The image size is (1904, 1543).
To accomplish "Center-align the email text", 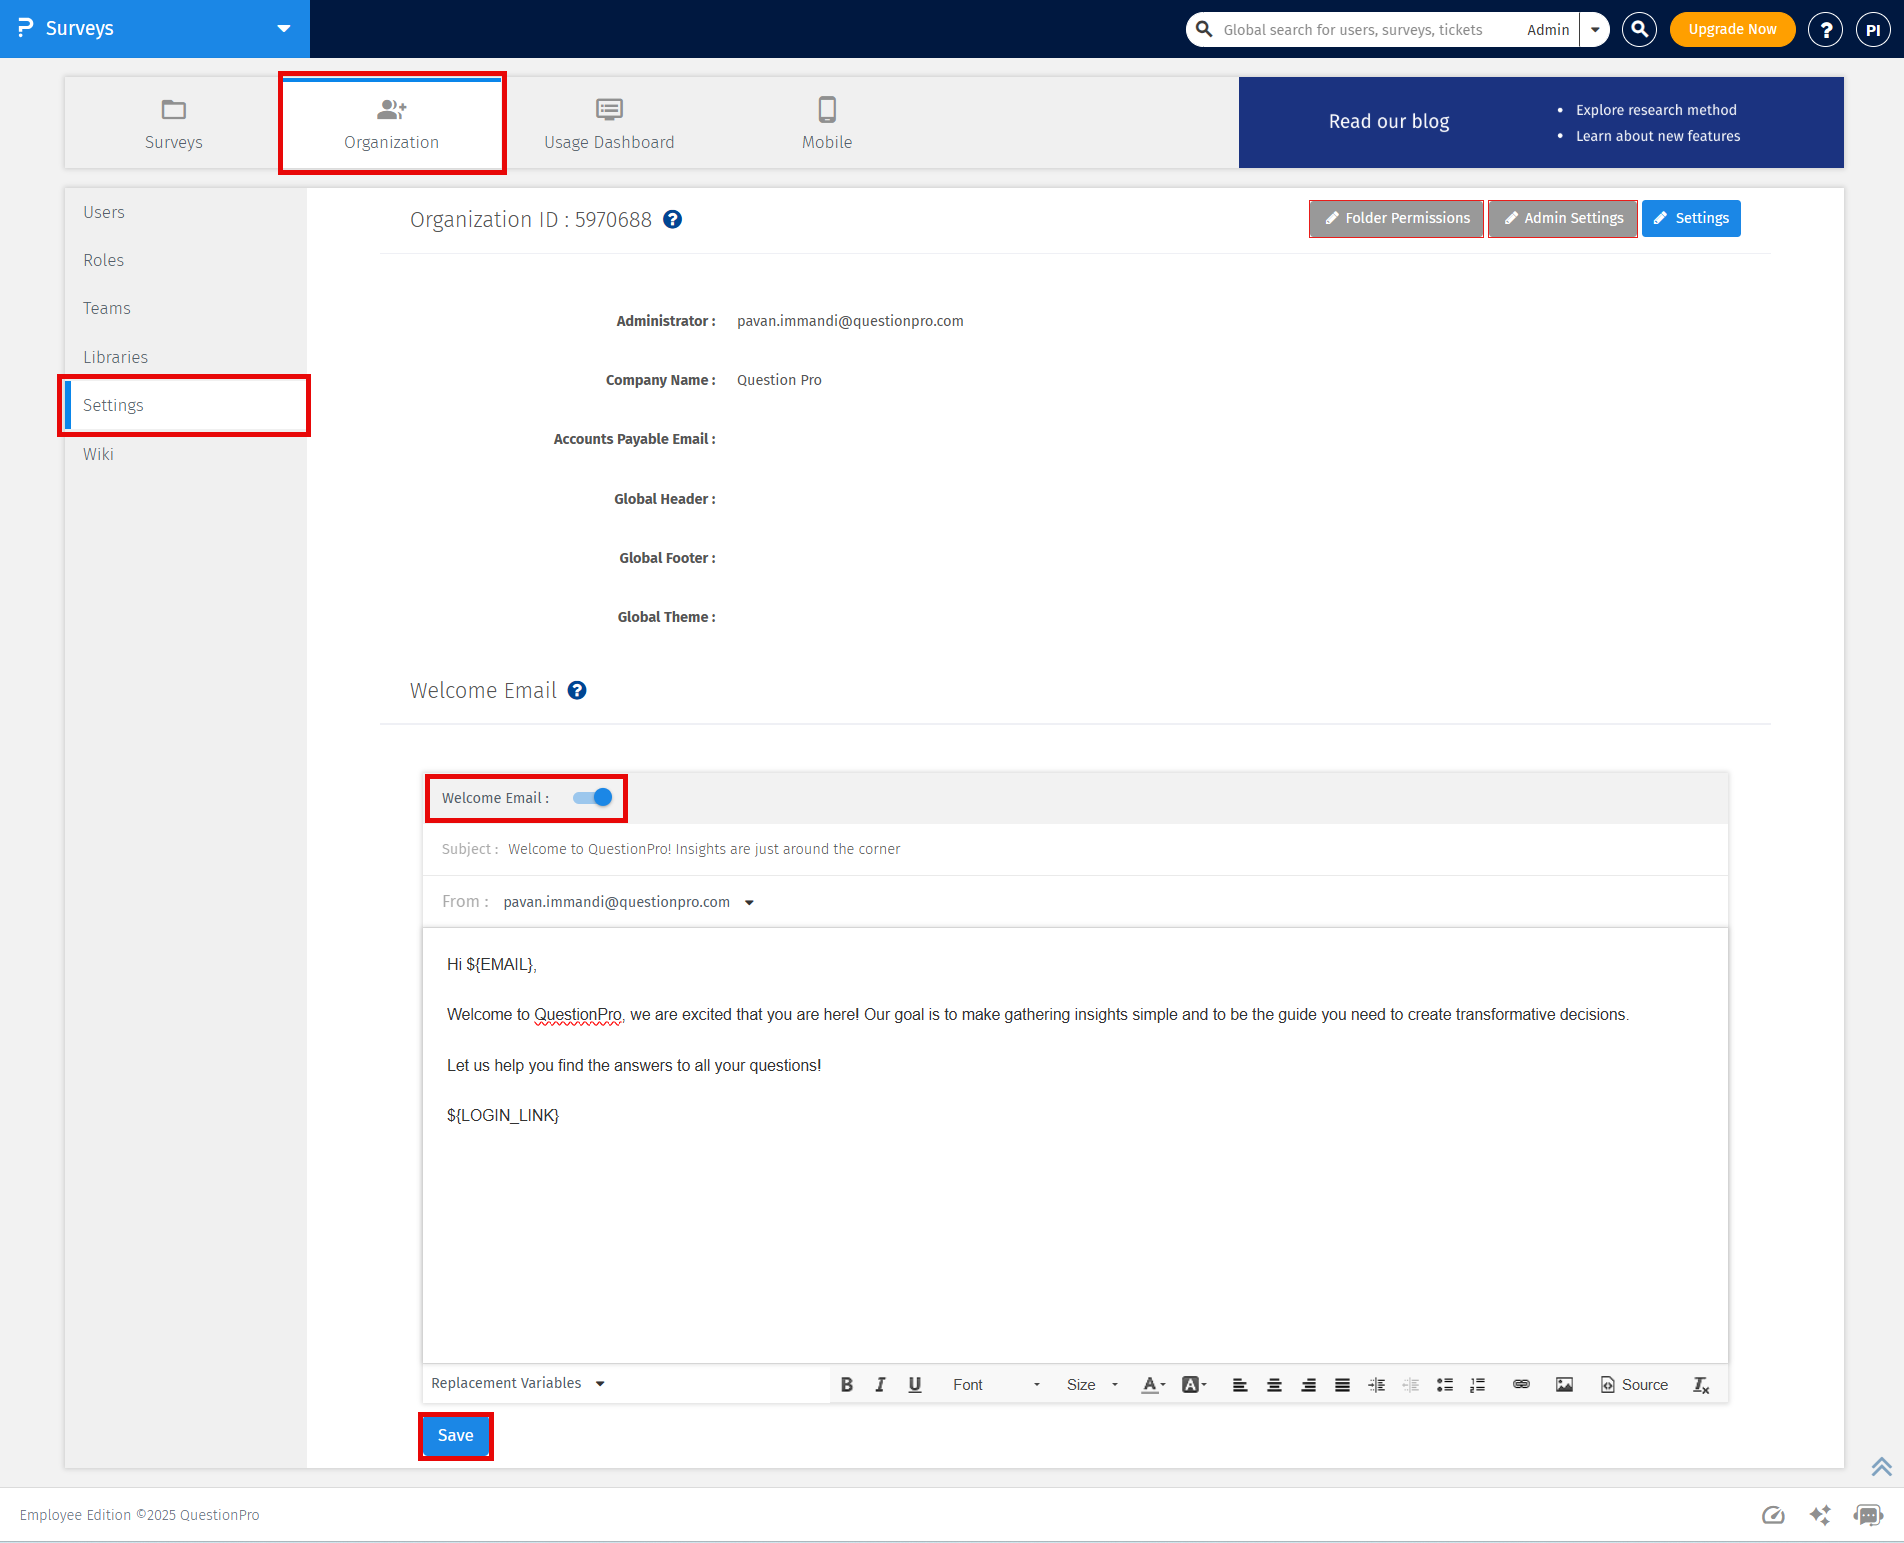I will coord(1274,1384).
